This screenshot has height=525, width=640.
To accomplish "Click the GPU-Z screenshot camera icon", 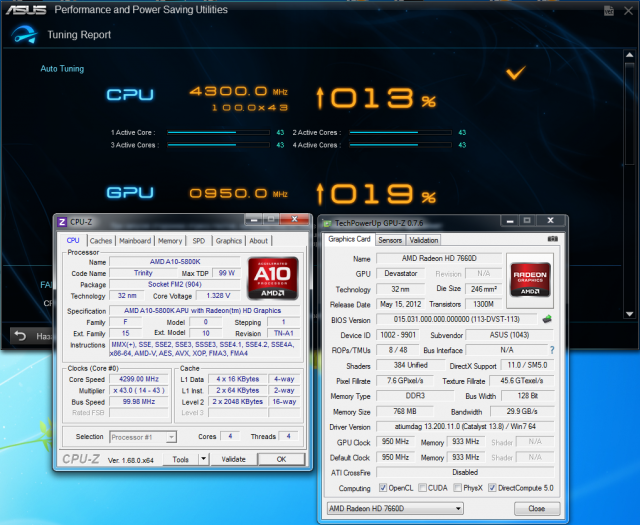I will (x=553, y=239).
